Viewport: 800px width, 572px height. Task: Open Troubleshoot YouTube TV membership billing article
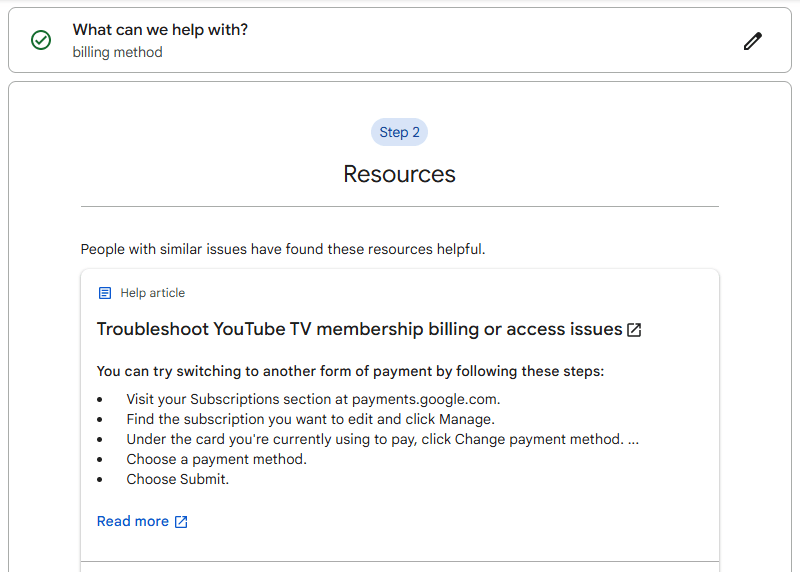pyautogui.click(x=360, y=329)
